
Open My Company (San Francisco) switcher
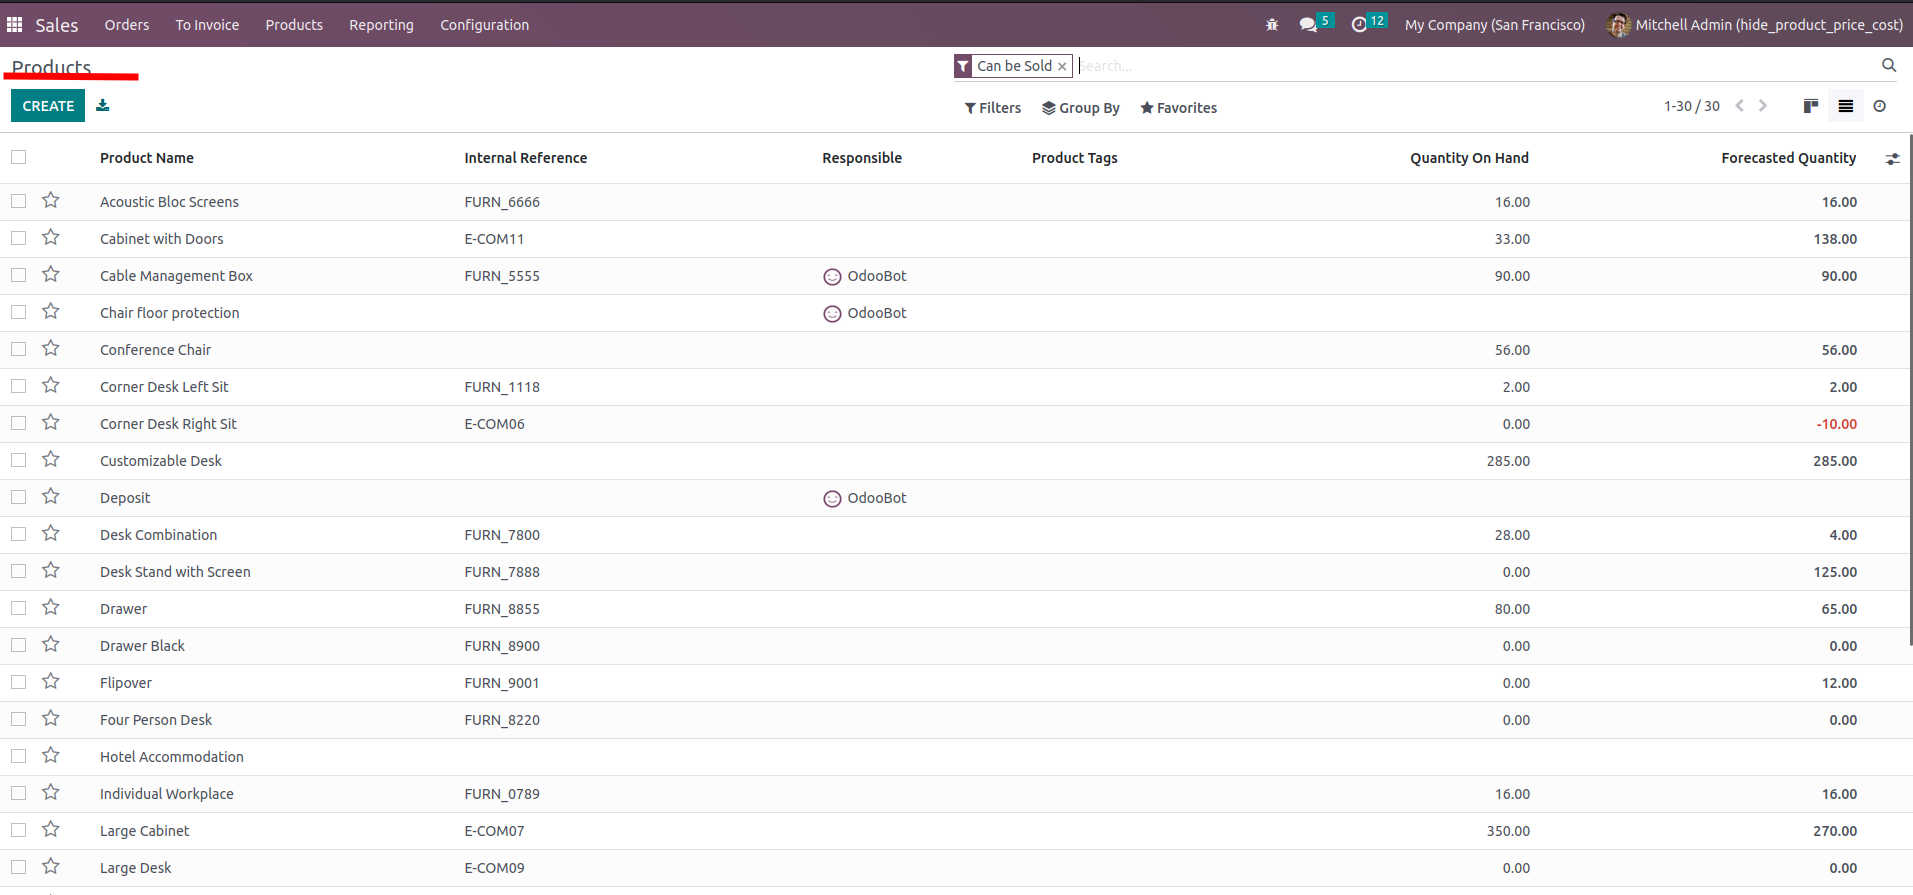[1494, 25]
